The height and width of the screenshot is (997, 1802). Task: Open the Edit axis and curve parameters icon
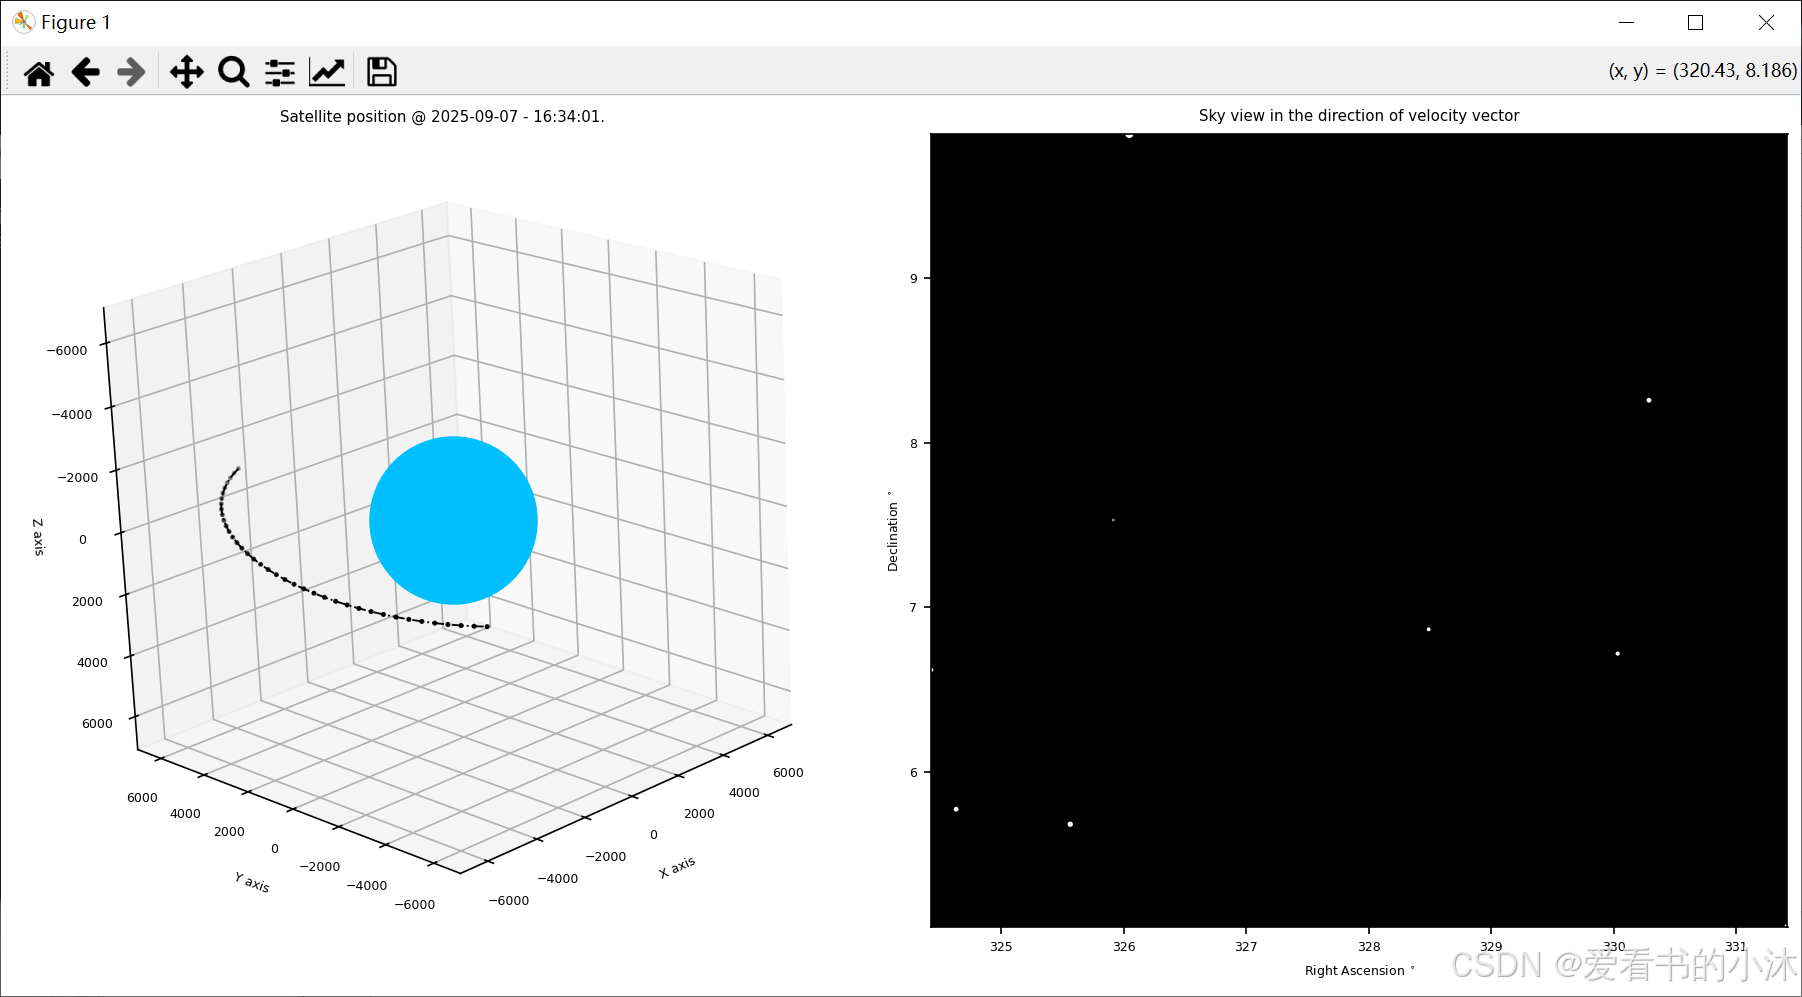(x=327, y=71)
